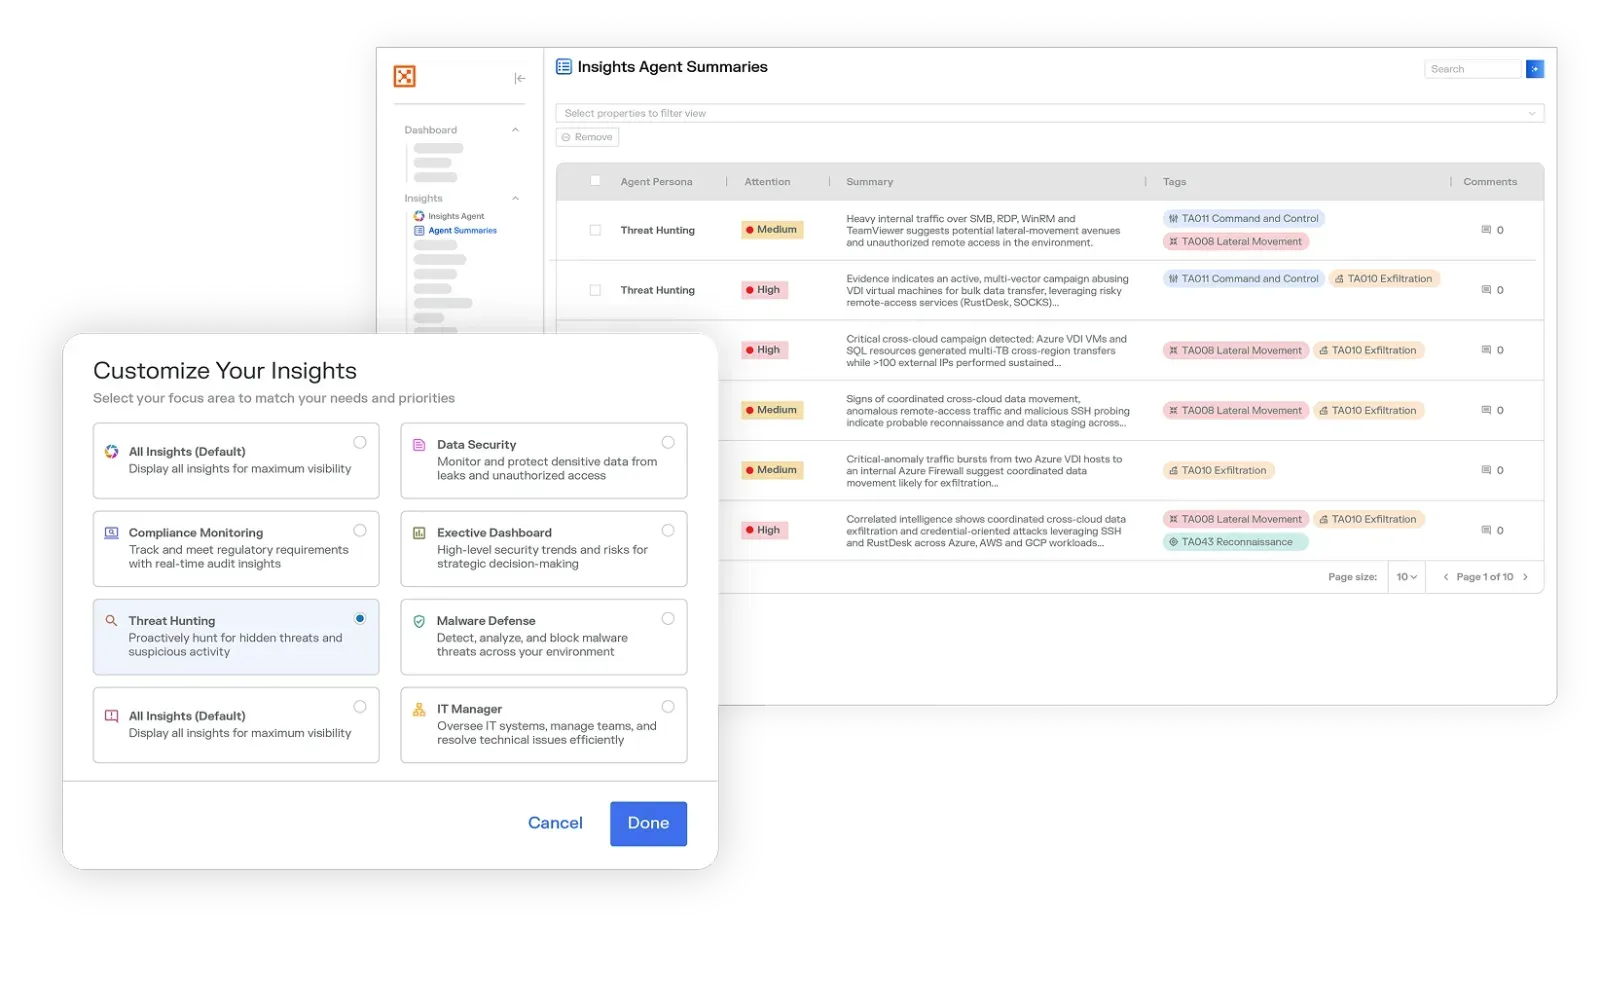Click the Malware Defense shield icon
Viewport: 1600px width, 991px height.
[418, 619]
